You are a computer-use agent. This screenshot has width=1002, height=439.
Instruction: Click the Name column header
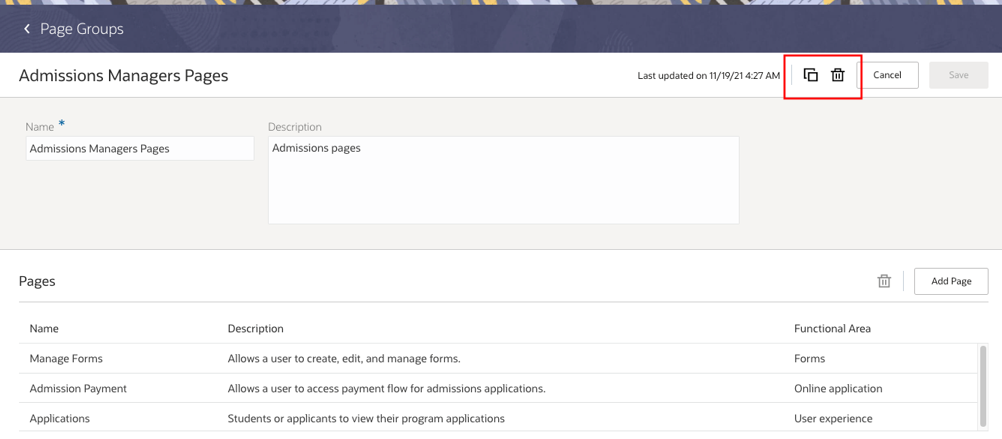pyautogui.click(x=44, y=328)
